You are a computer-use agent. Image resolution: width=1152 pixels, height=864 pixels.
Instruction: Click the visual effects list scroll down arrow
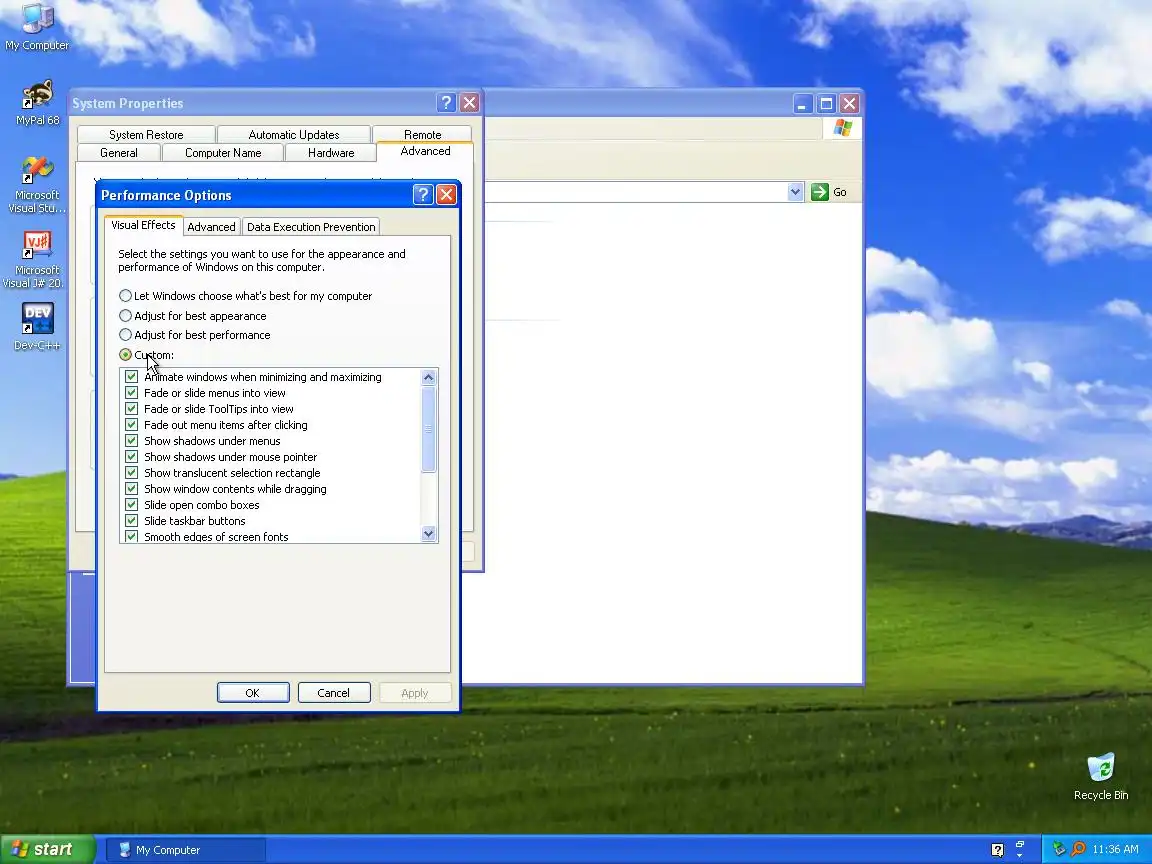(x=429, y=534)
